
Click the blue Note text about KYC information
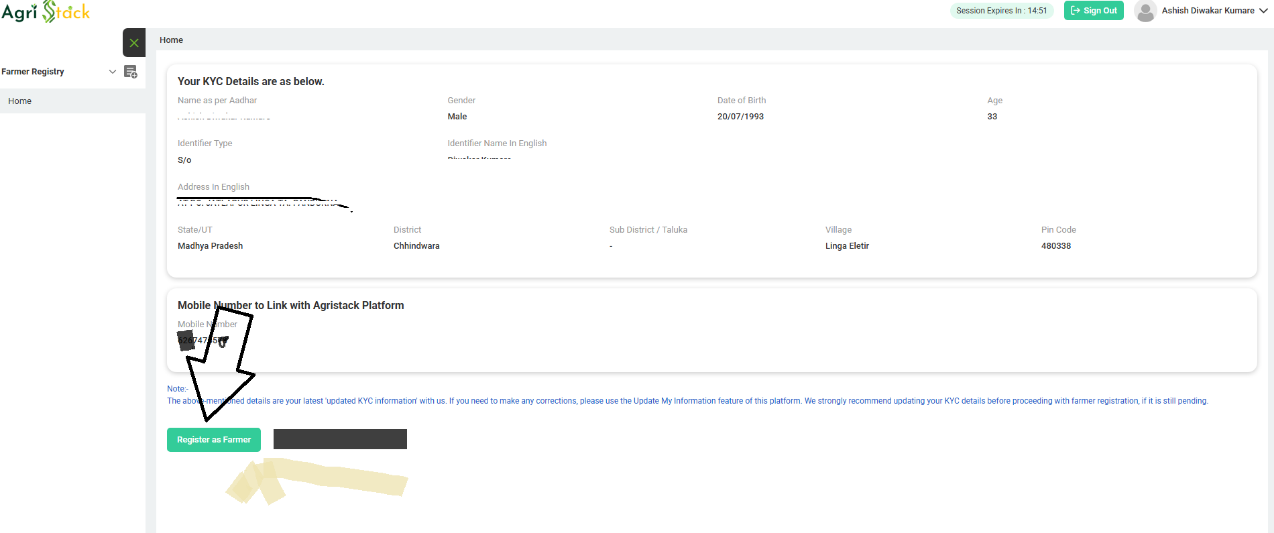[x=688, y=401]
